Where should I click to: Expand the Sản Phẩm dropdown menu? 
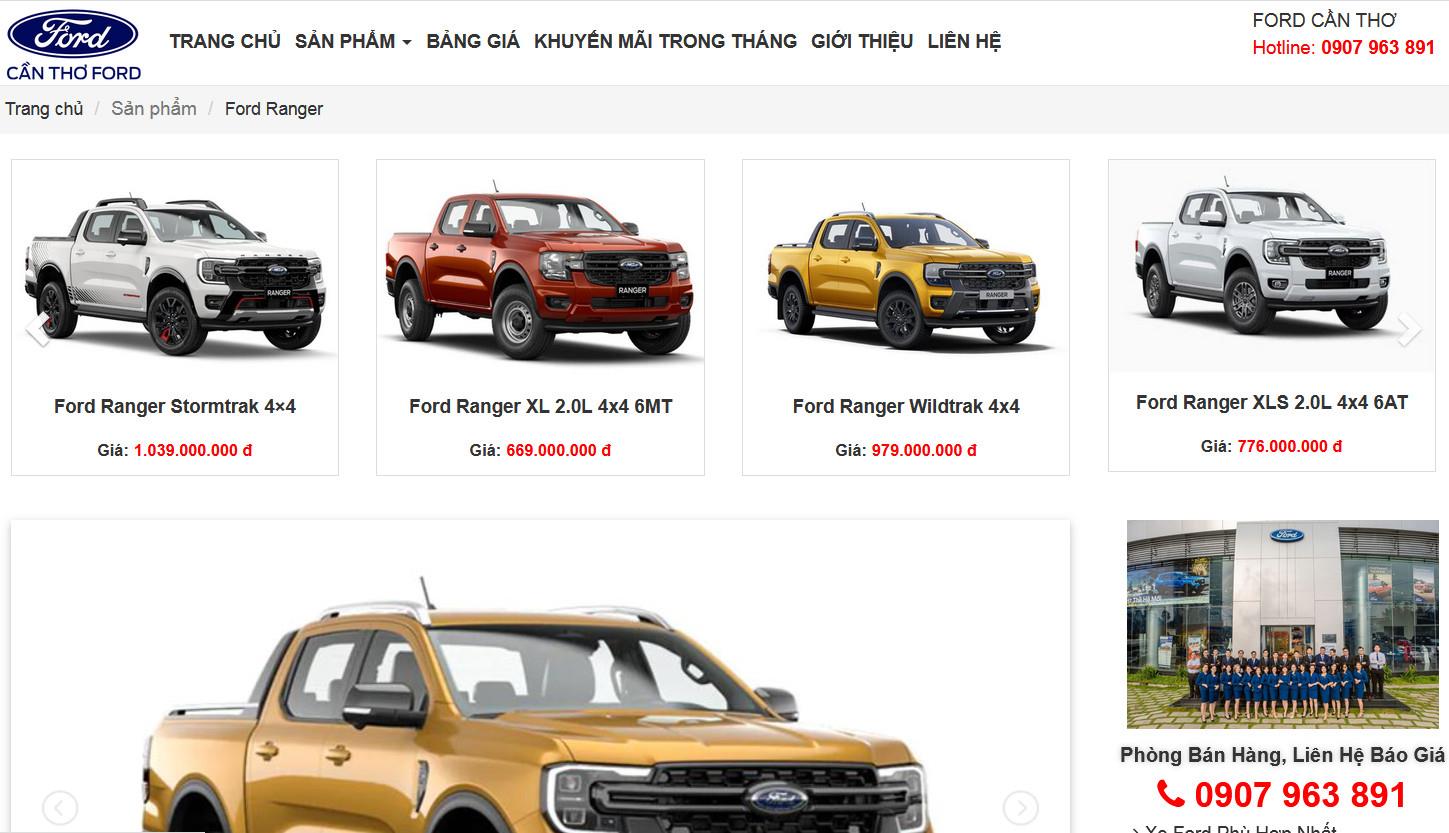[x=353, y=41]
